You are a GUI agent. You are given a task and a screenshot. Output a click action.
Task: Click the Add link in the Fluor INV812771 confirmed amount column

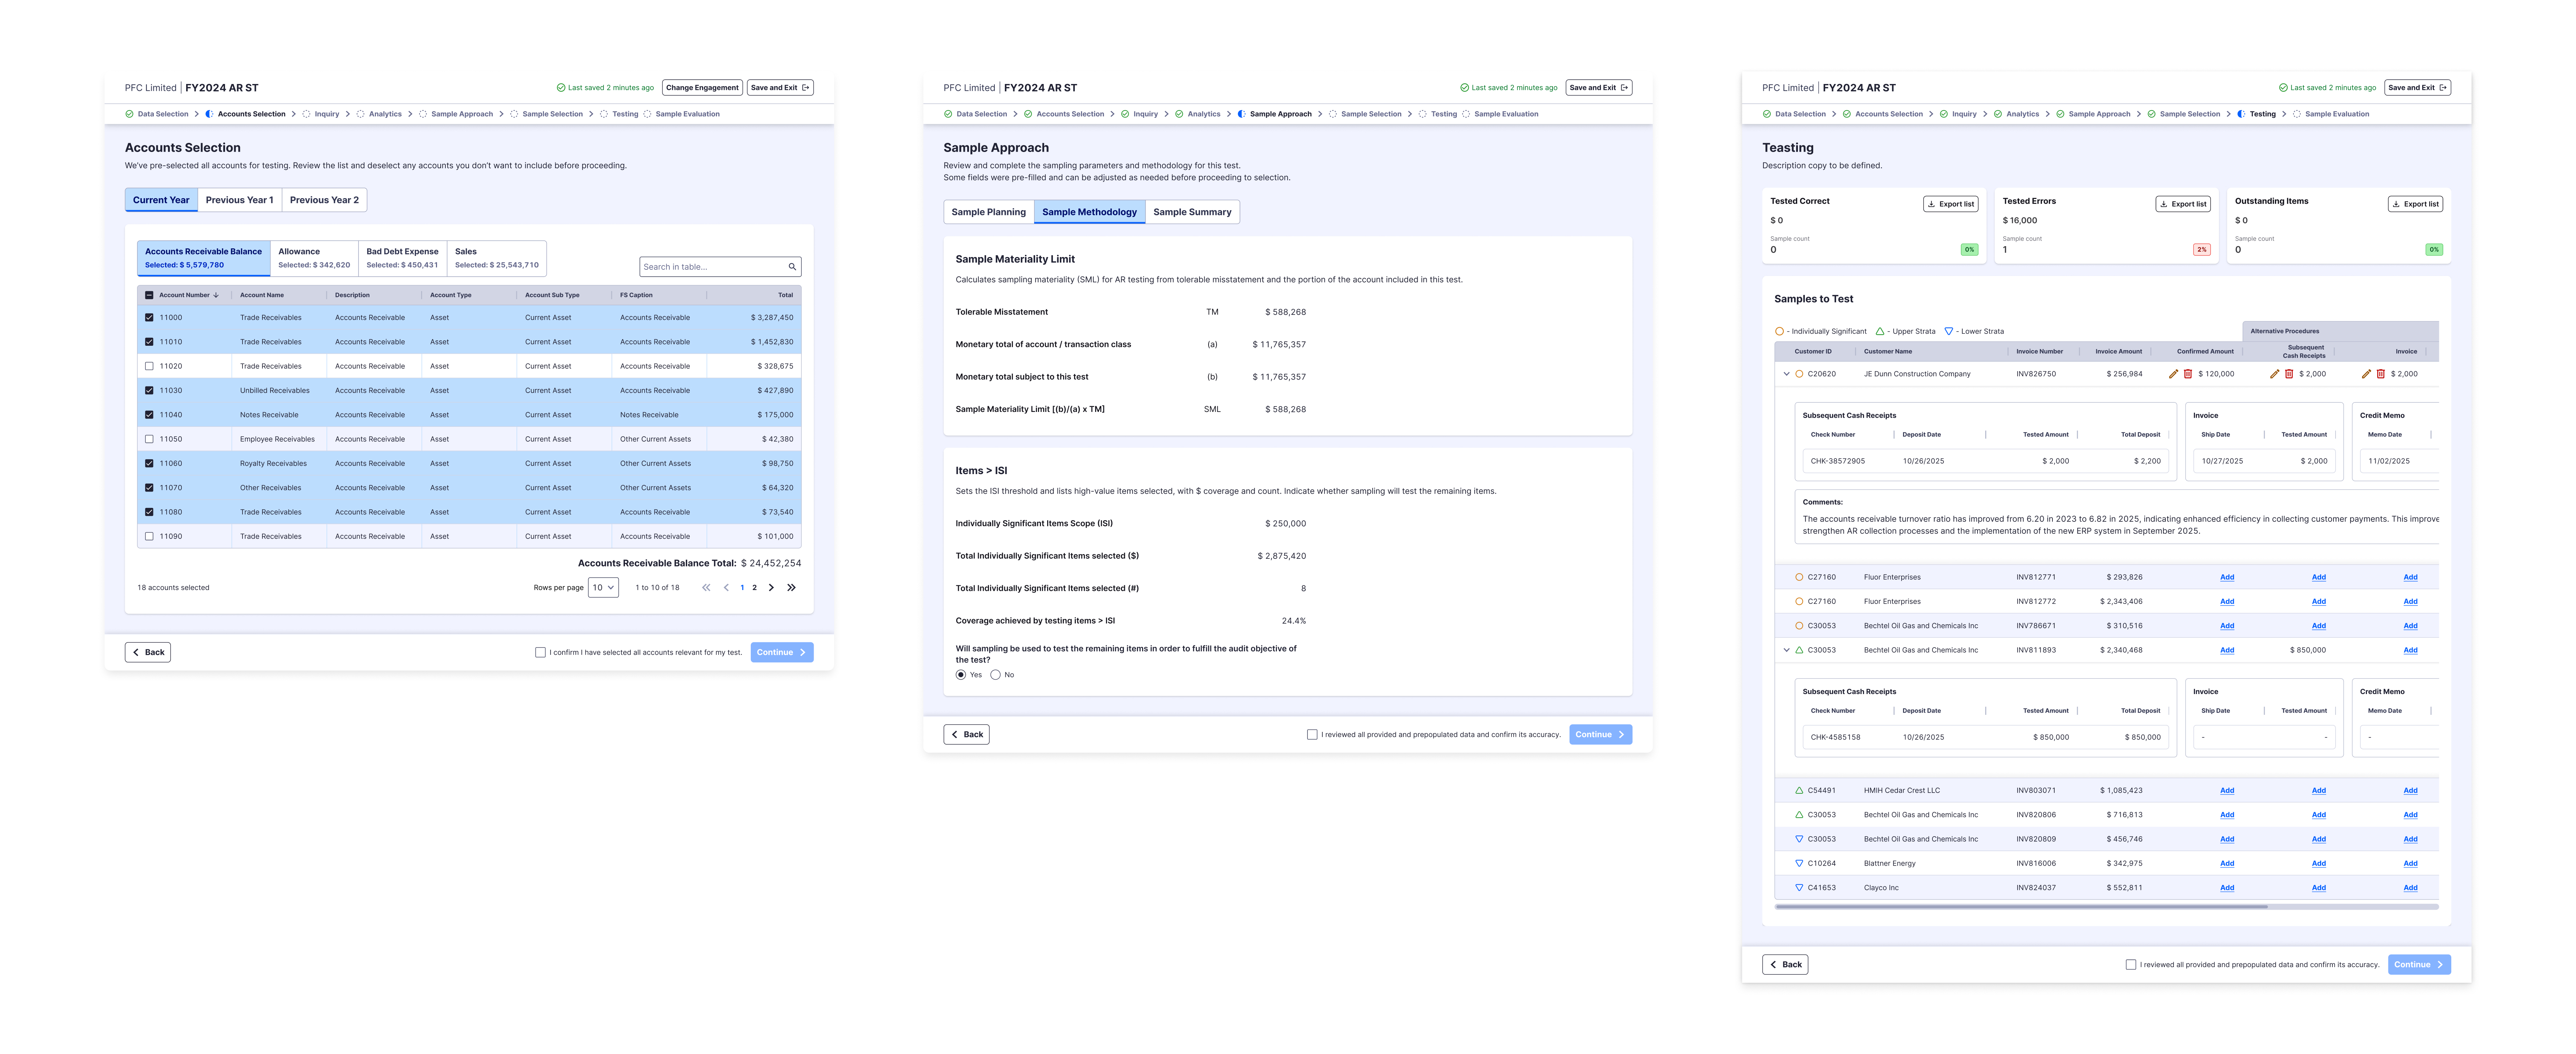pyautogui.click(x=2227, y=577)
